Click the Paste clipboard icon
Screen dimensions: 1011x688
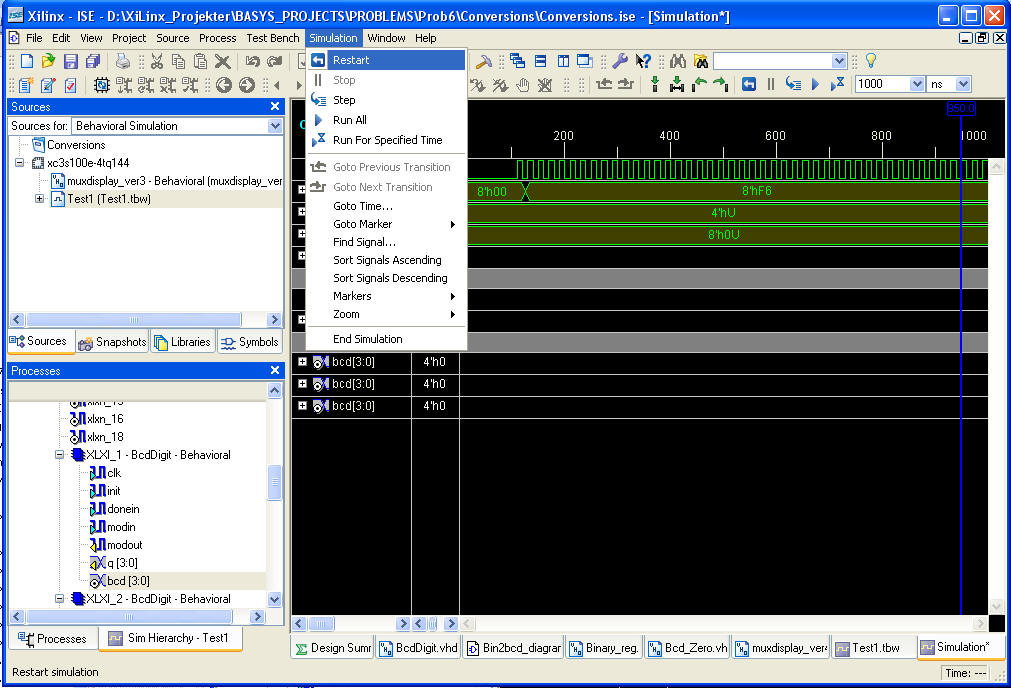click(201, 61)
